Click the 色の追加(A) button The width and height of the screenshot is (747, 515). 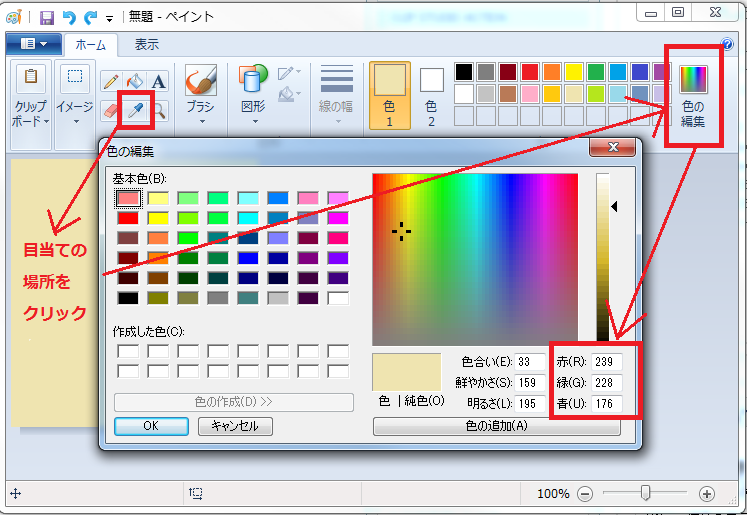(496, 426)
